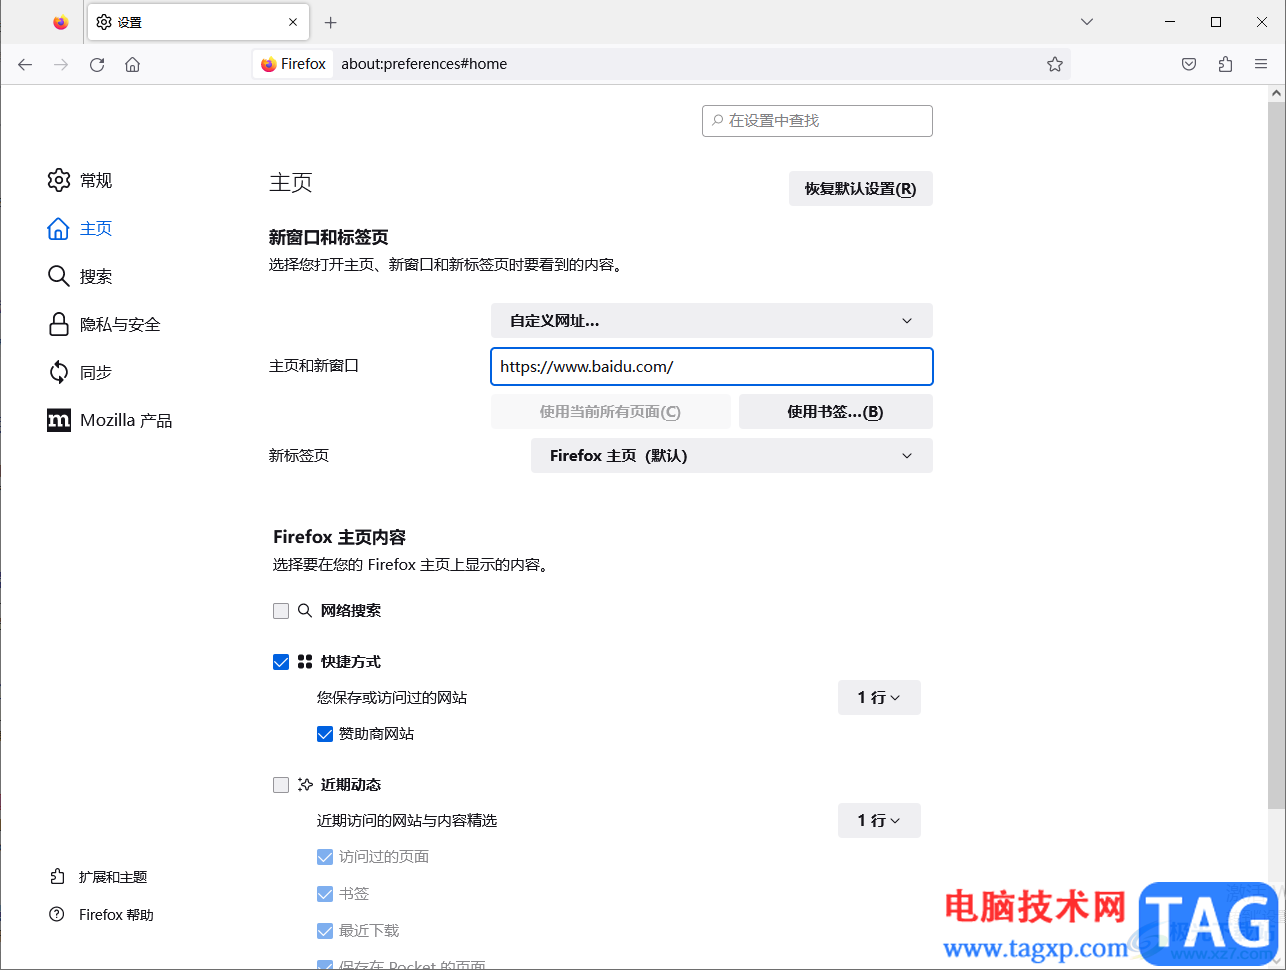Click the scrollbar up arrow

point(1276,93)
